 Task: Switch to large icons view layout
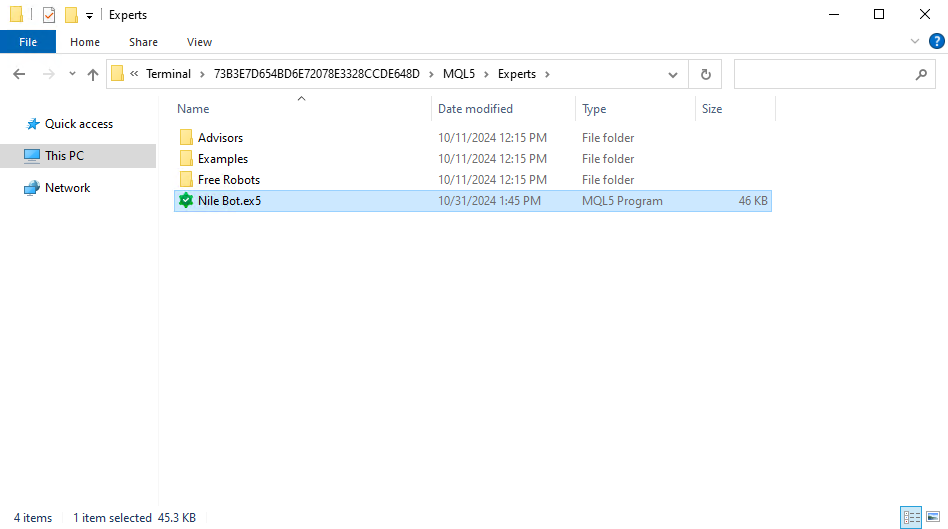pyautogui.click(x=933, y=518)
